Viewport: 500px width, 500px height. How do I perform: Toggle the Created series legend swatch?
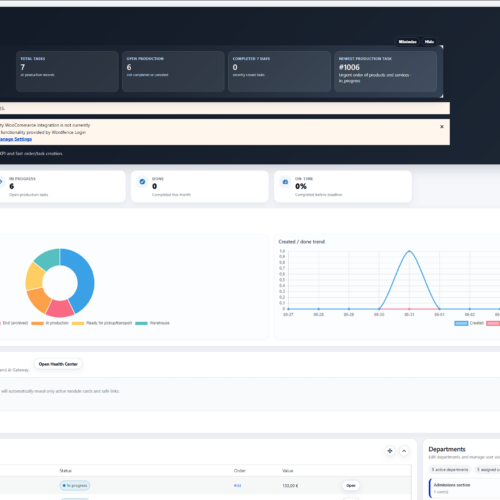point(461,323)
